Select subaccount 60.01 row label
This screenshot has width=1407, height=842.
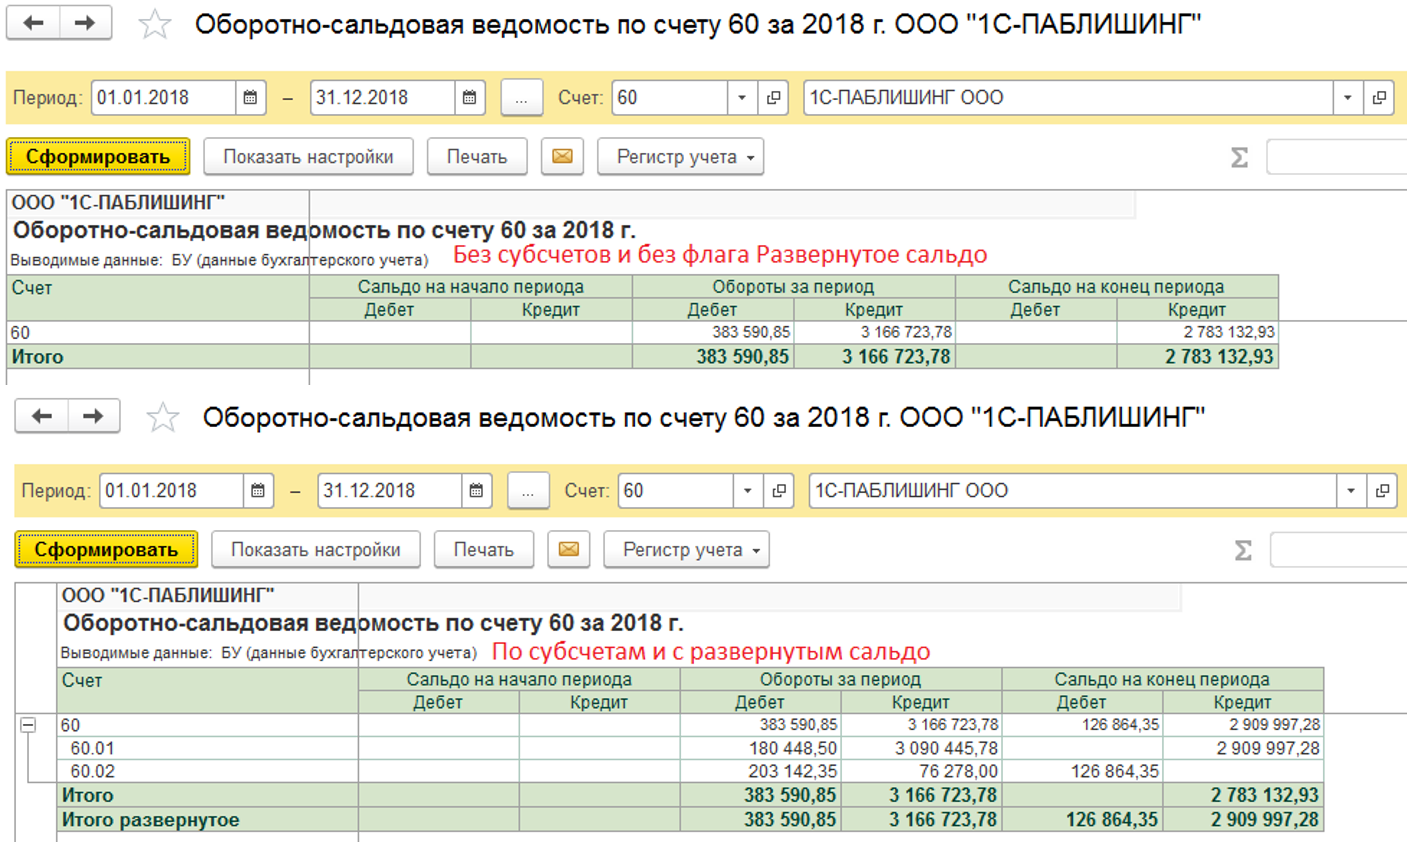(x=92, y=748)
